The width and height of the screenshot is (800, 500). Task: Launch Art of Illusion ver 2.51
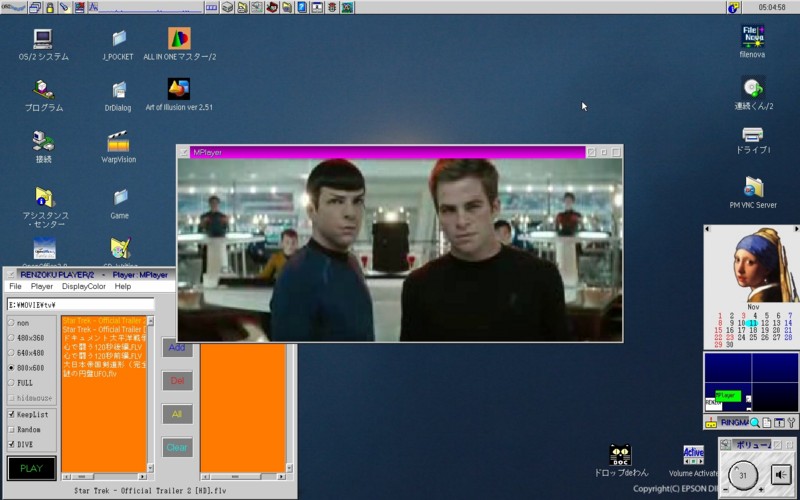179,89
